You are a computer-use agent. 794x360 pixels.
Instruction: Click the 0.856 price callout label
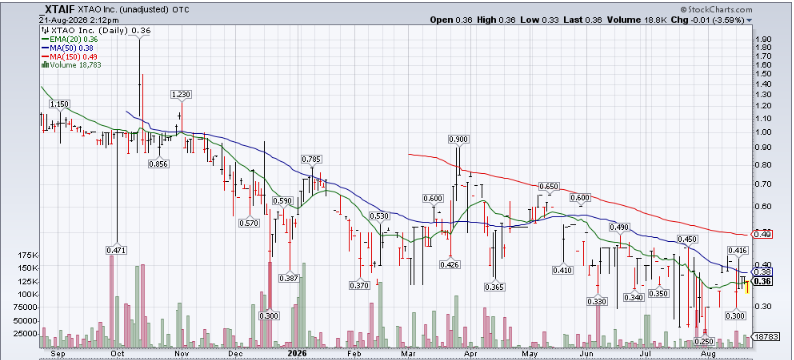click(158, 164)
